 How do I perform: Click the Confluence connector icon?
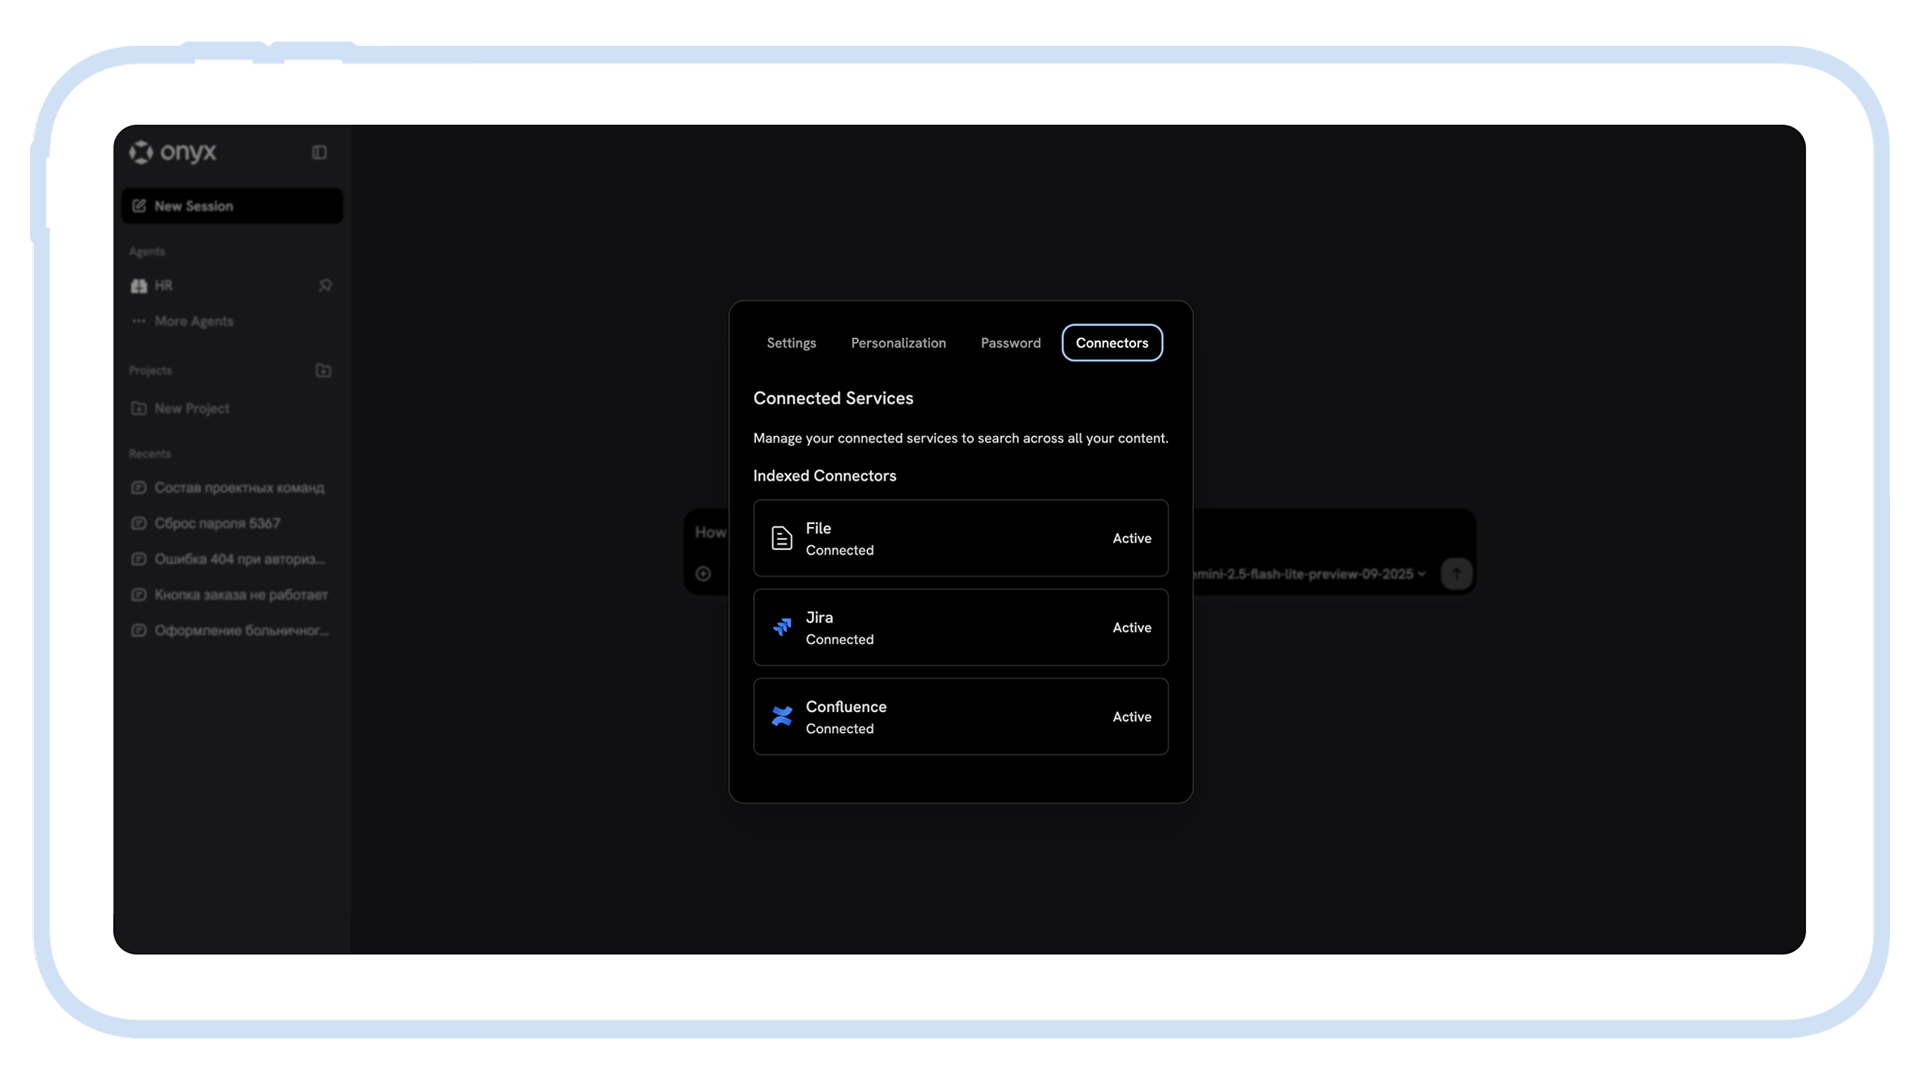(782, 717)
